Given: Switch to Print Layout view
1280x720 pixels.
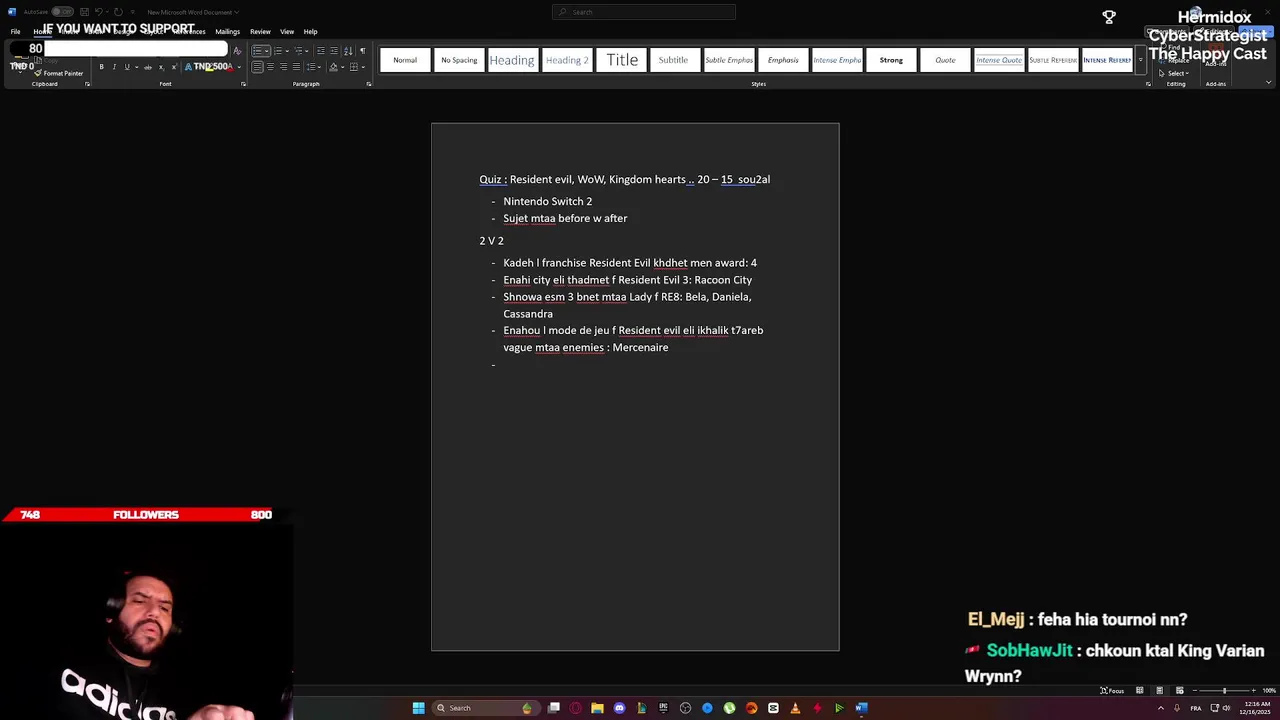Looking at the screenshot, I should pos(1159,690).
